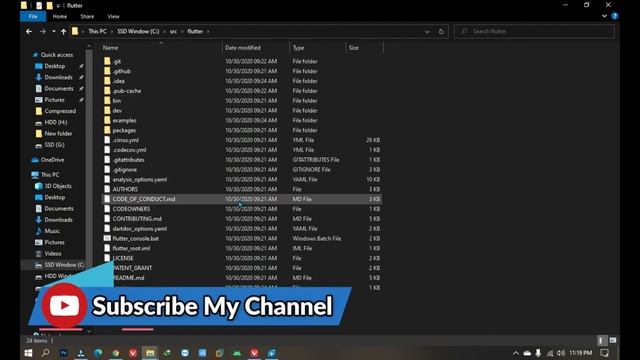Go back with the Back arrow

29,31
